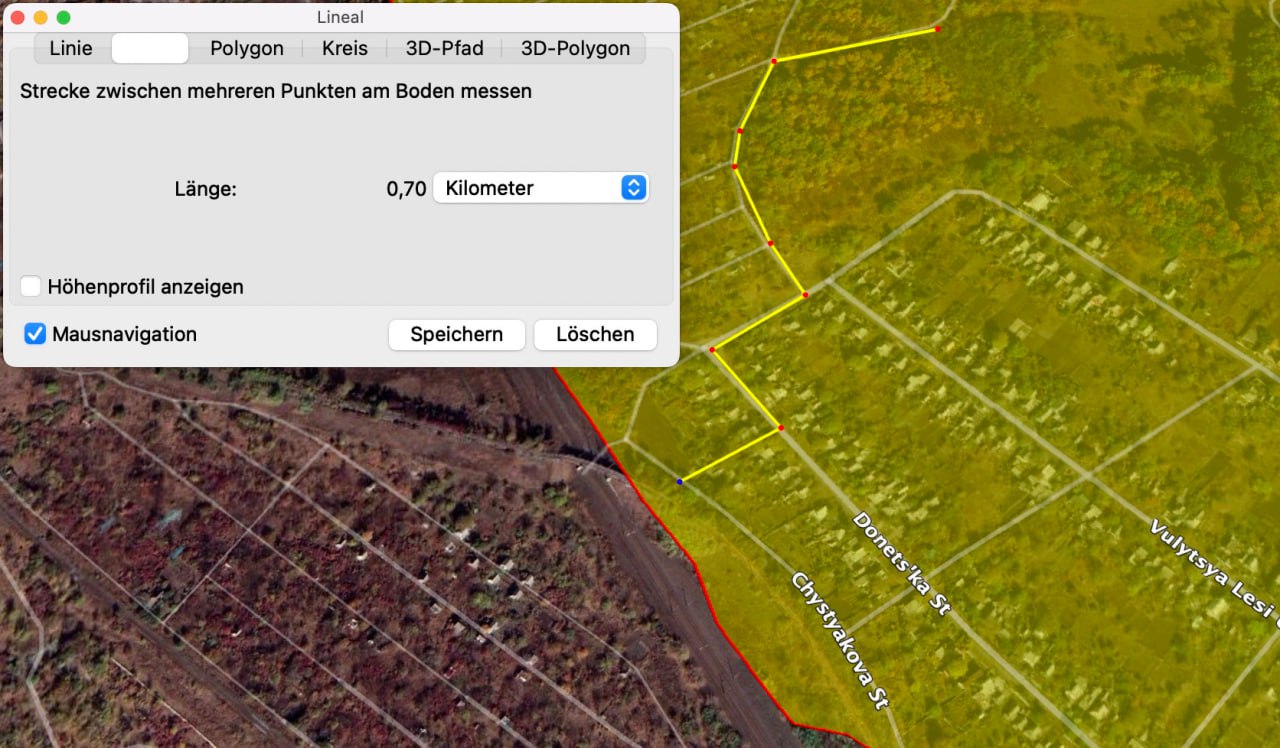Click the green zoom window button

coord(63,17)
